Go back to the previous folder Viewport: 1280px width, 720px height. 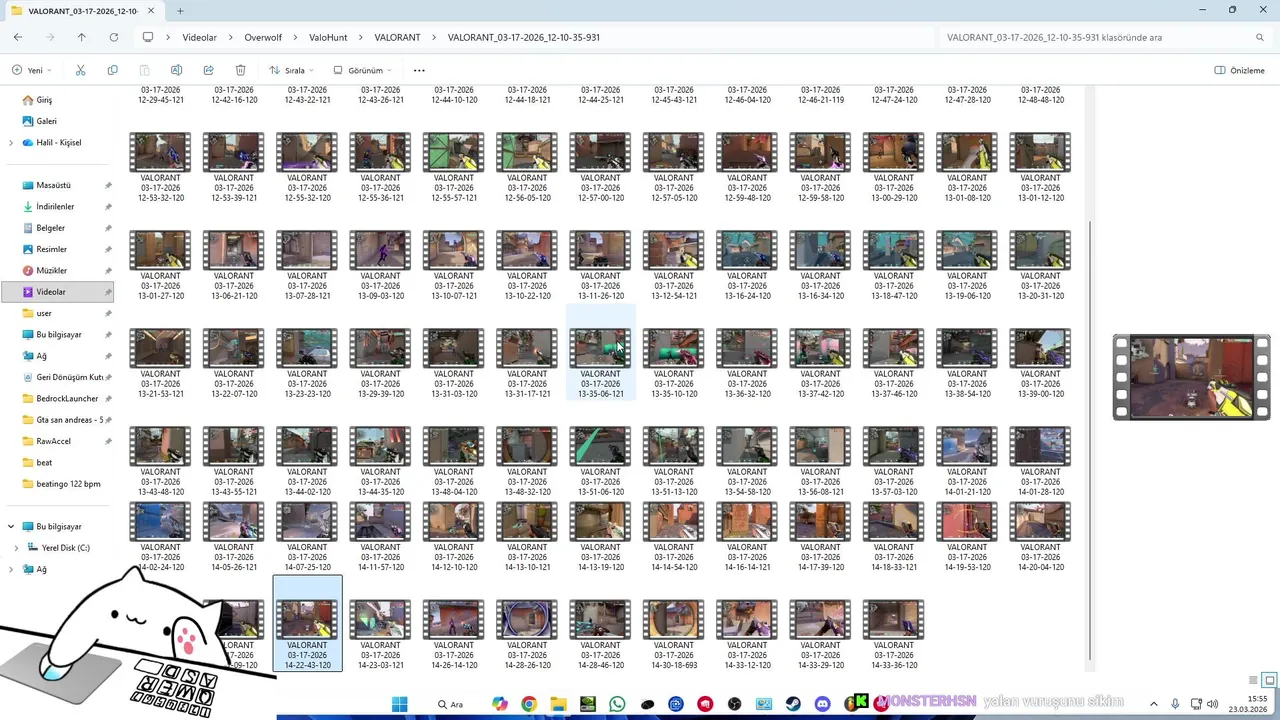tap(18, 37)
